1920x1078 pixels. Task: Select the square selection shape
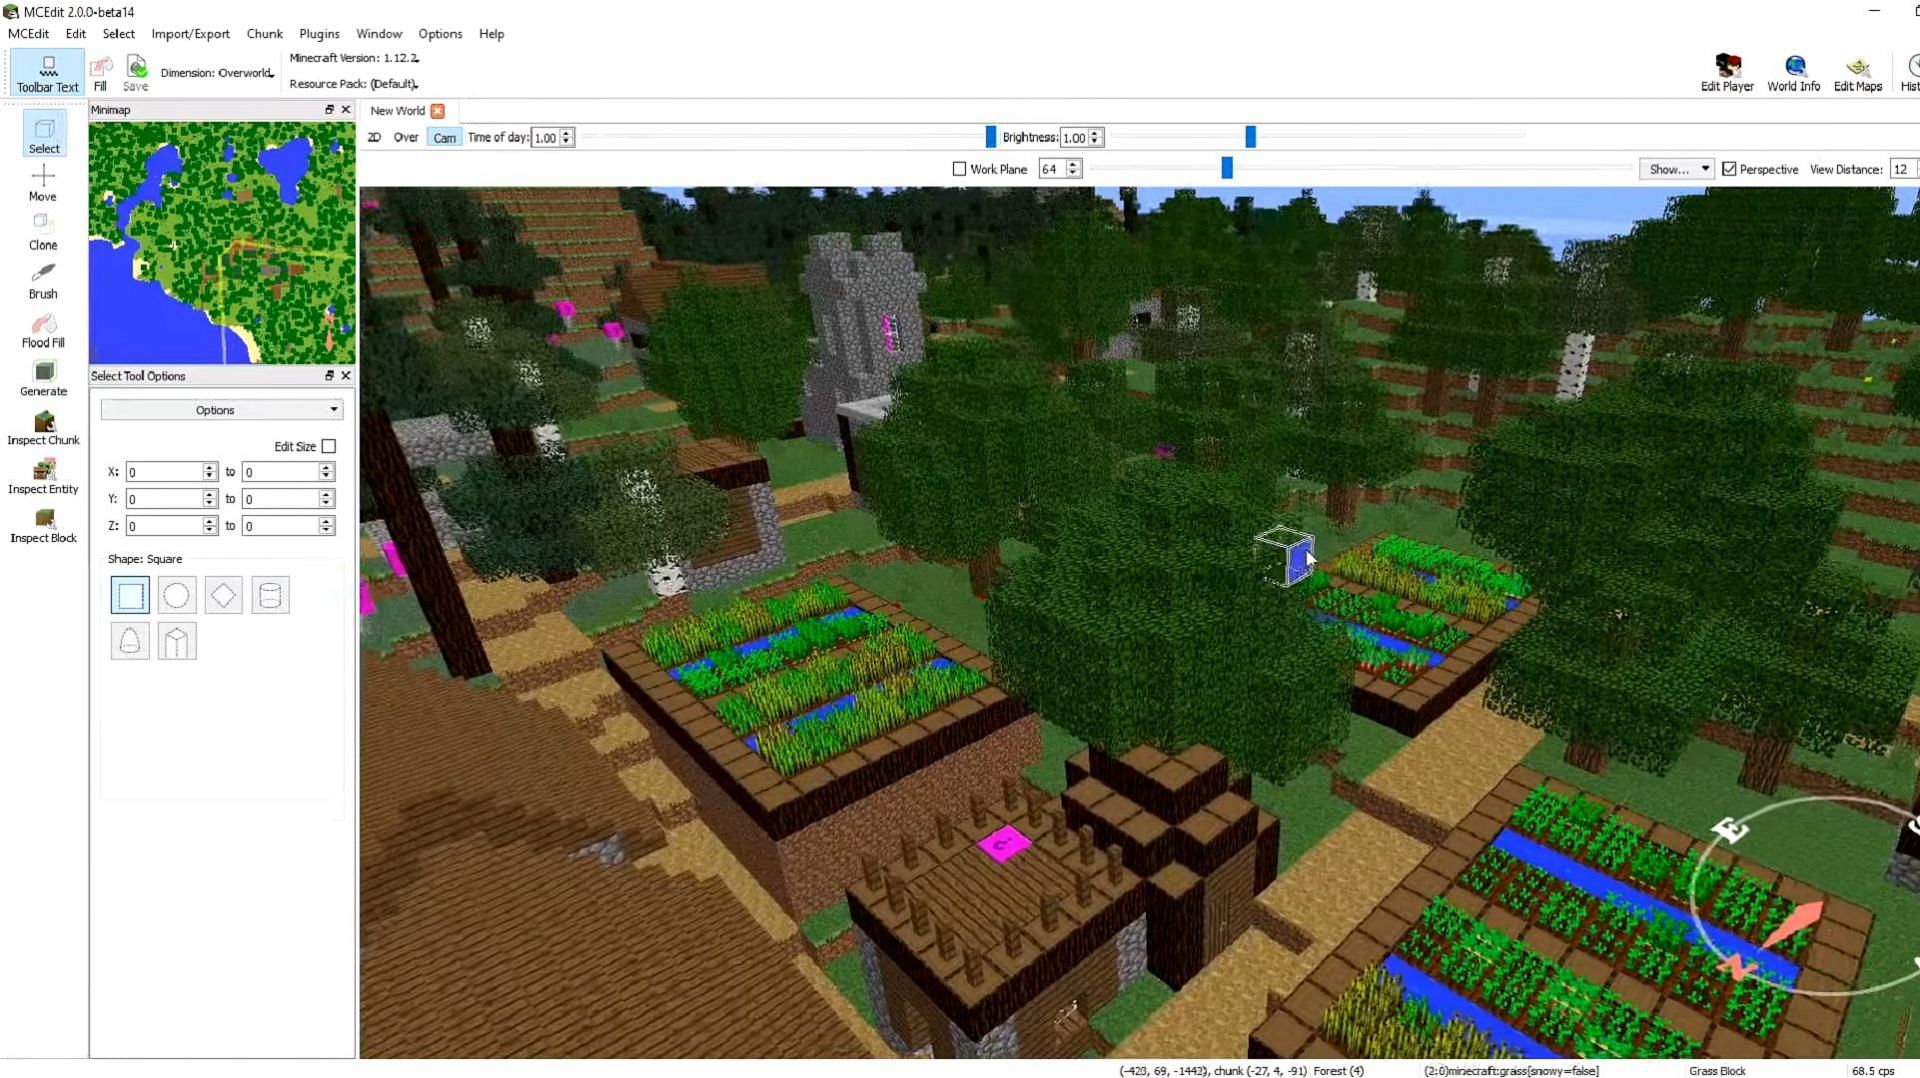[x=130, y=595]
